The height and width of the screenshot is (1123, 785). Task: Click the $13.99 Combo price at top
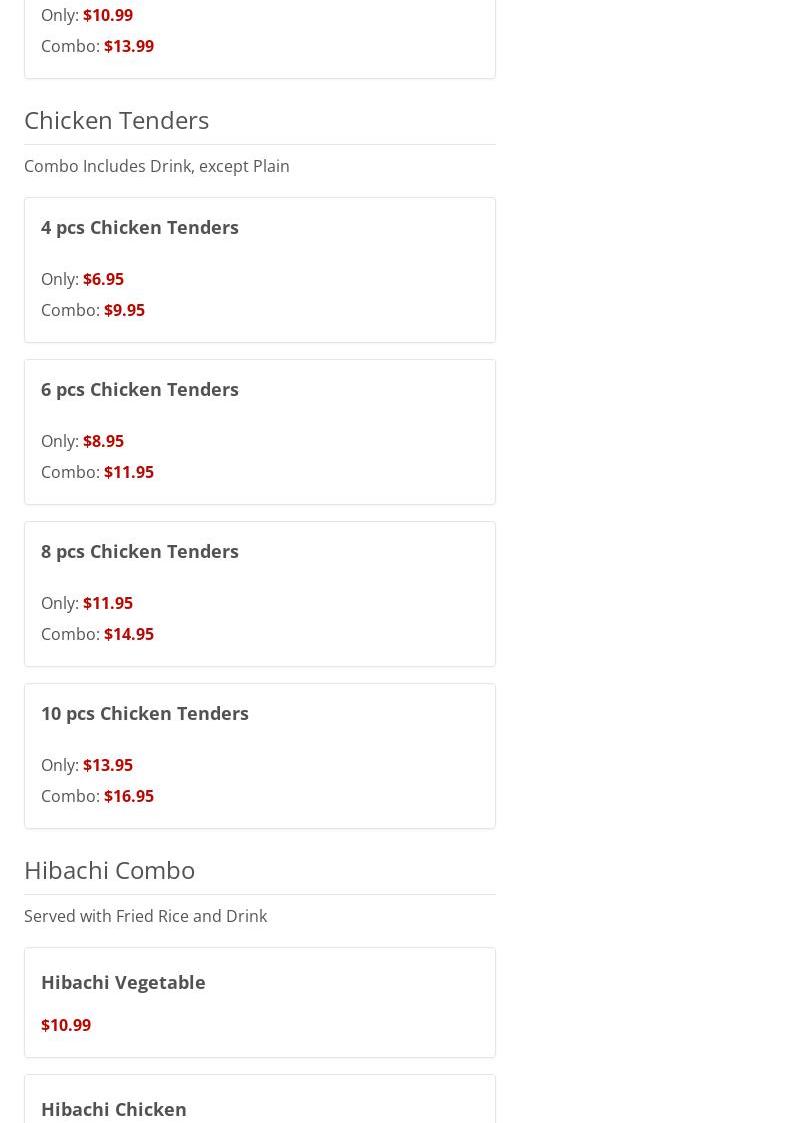(129, 45)
